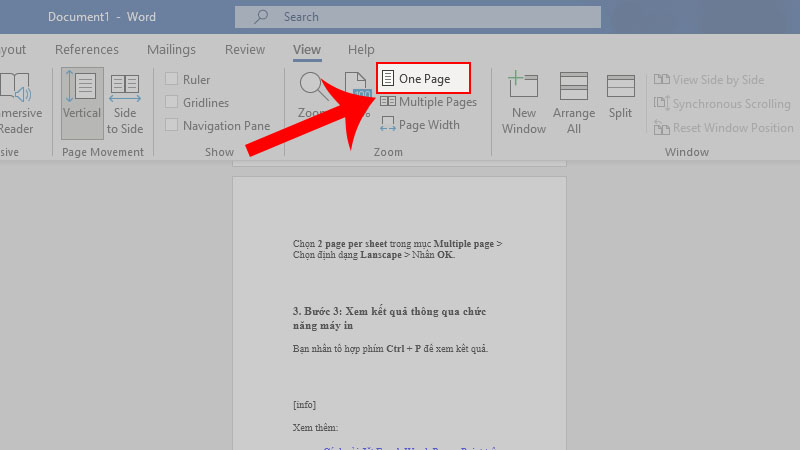Image resolution: width=800 pixels, height=450 pixels.
Task: Click the 'Xem thêm:' line
Action: 315,428
